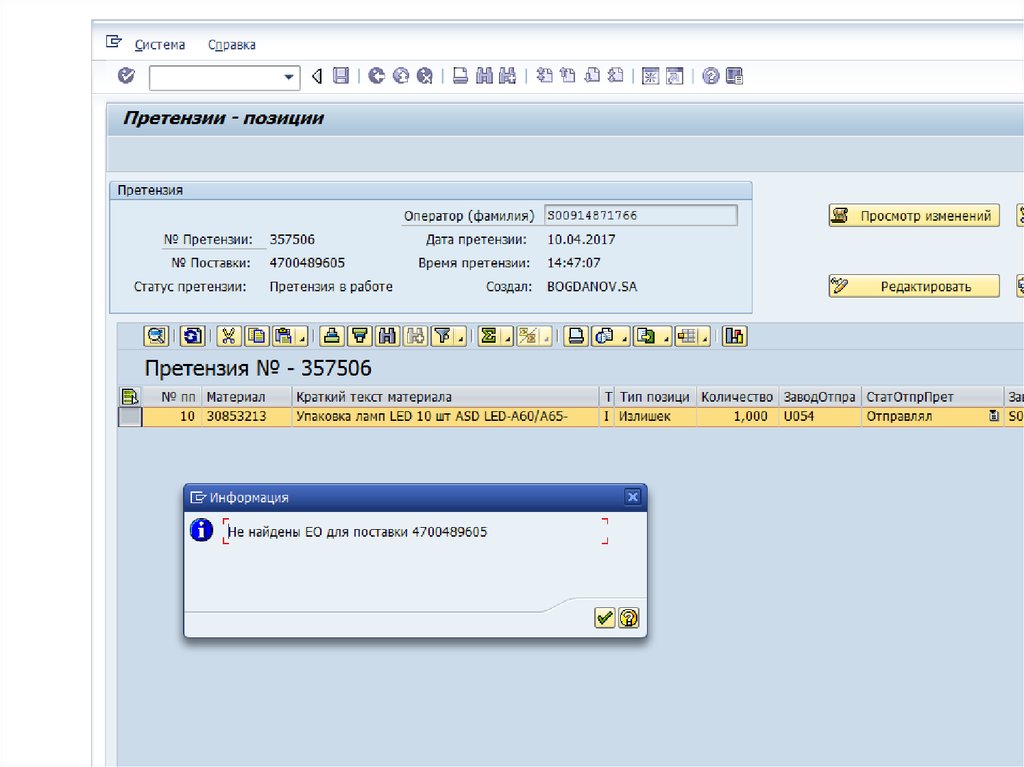Open the Details magnifier icon in the table toolbar
Image resolution: width=1024 pixels, height=767 pixels.
click(x=156, y=337)
